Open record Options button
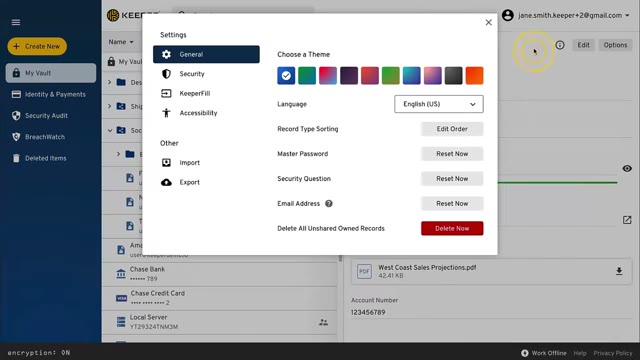This screenshot has height=360, width=640. pos(615,45)
